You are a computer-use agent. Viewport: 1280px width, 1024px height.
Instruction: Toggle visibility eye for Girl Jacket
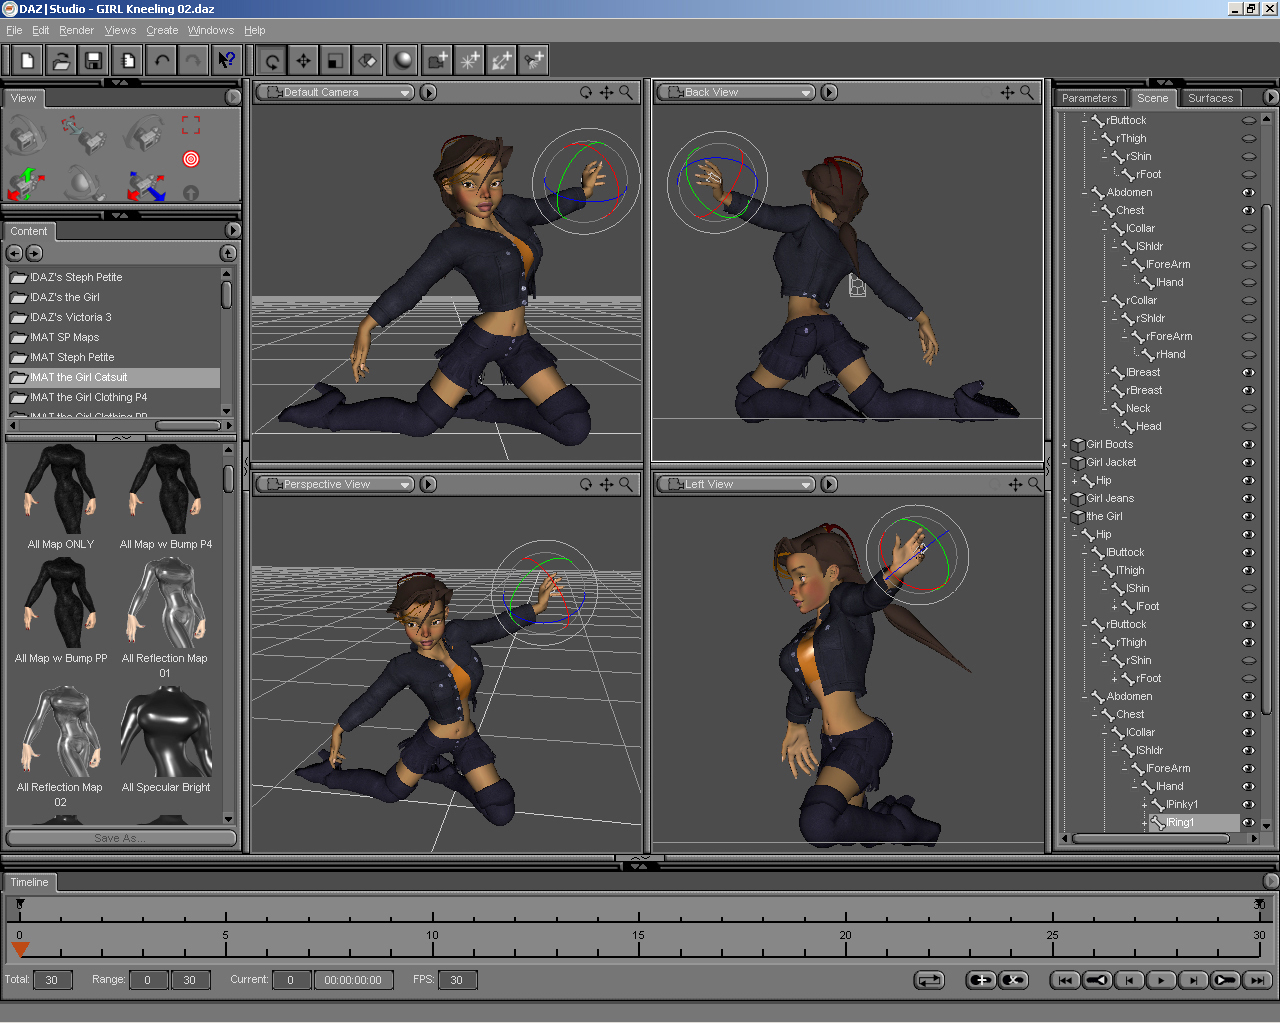1248,463
